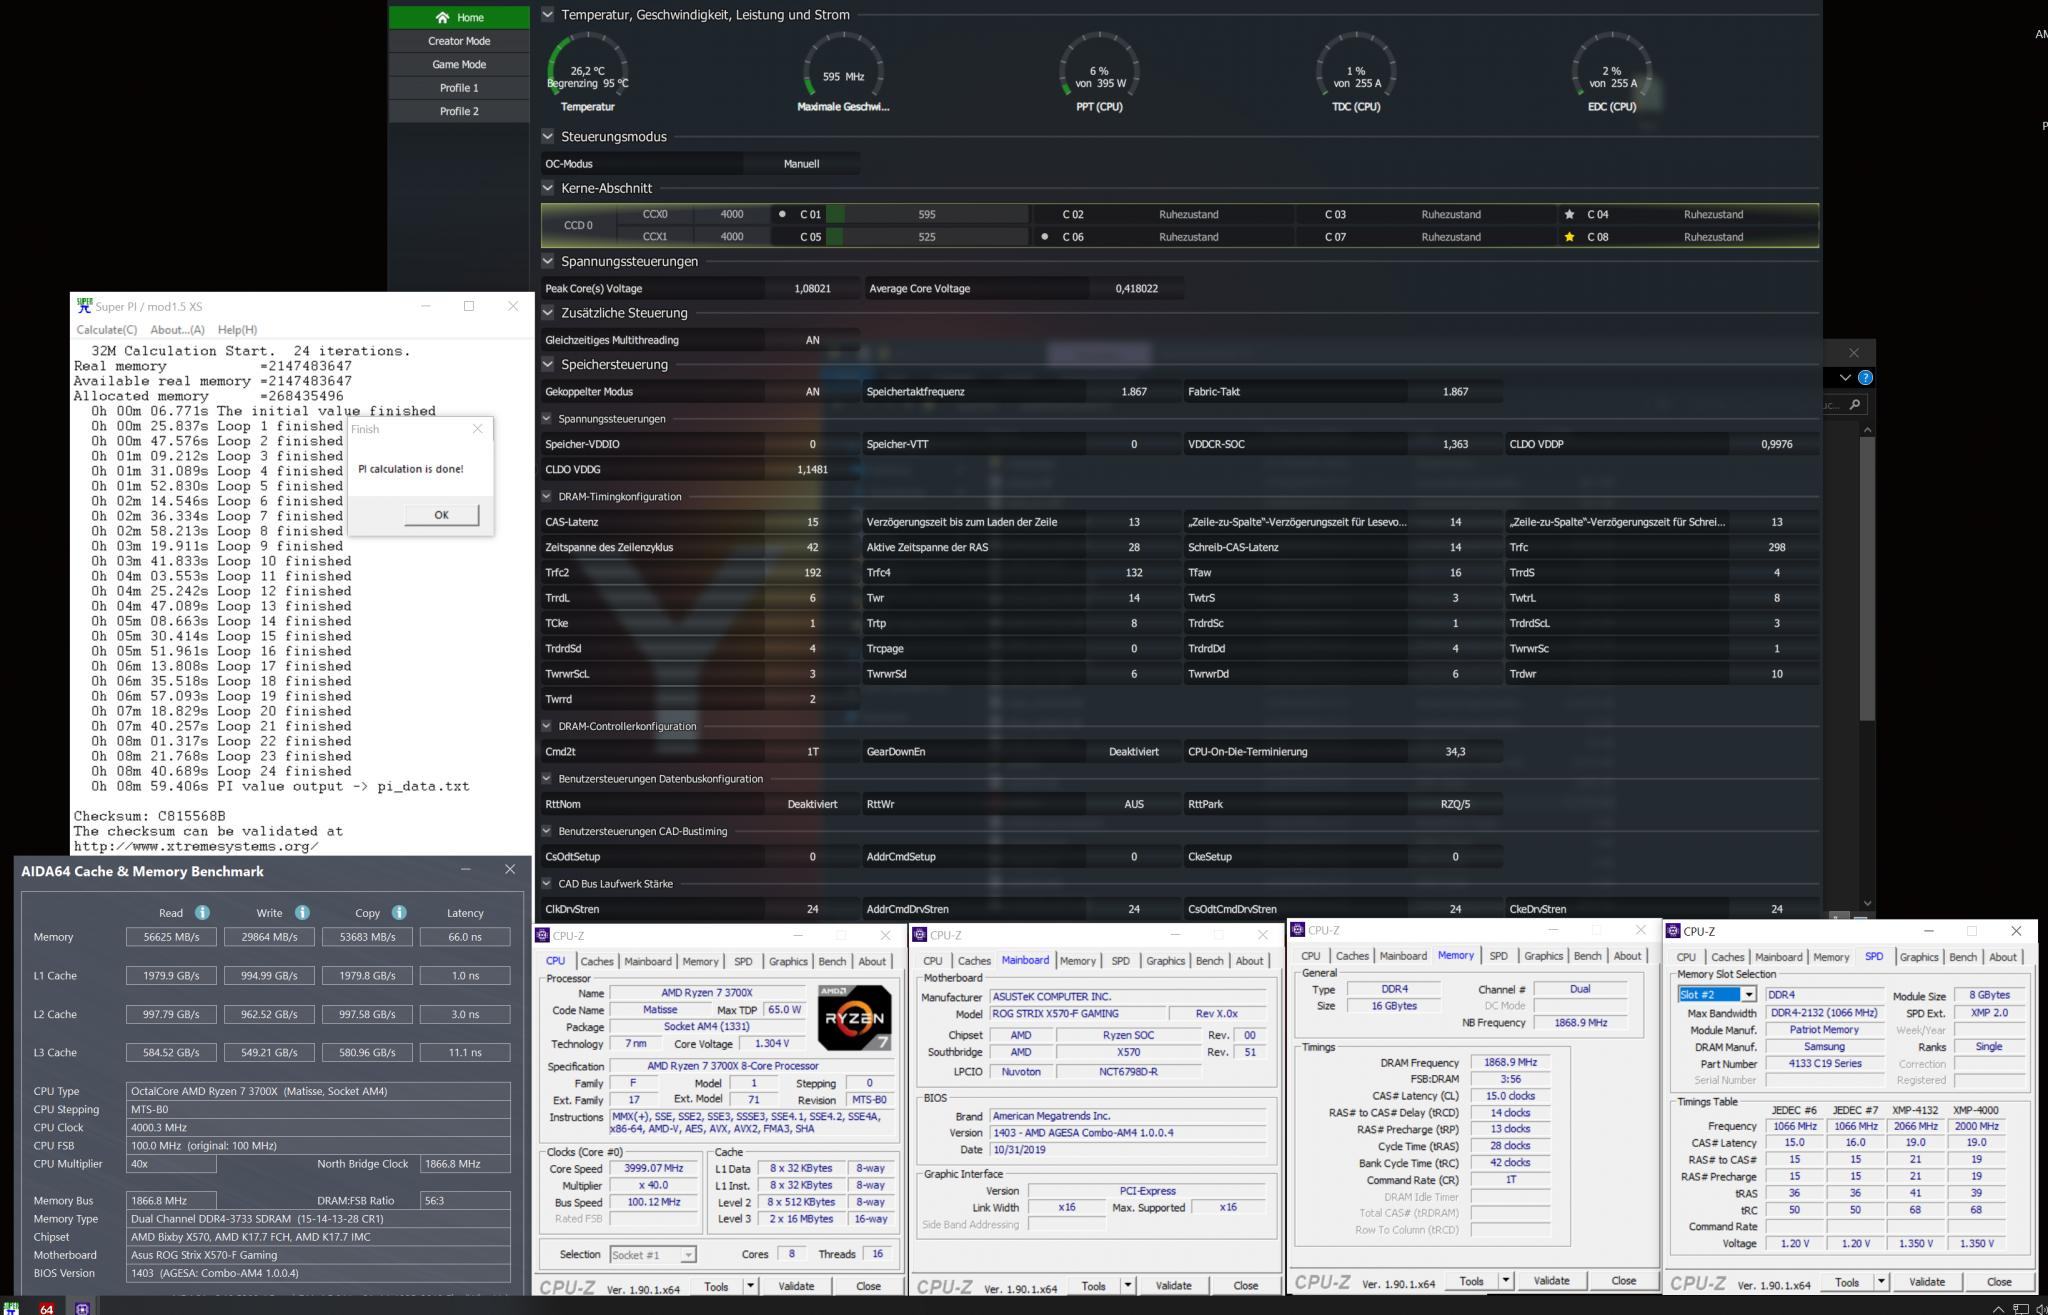Select Profile 2 in Ryzen Master sidebar
The height and width of the screenshot is (1315, 2048).
(459, 111)
